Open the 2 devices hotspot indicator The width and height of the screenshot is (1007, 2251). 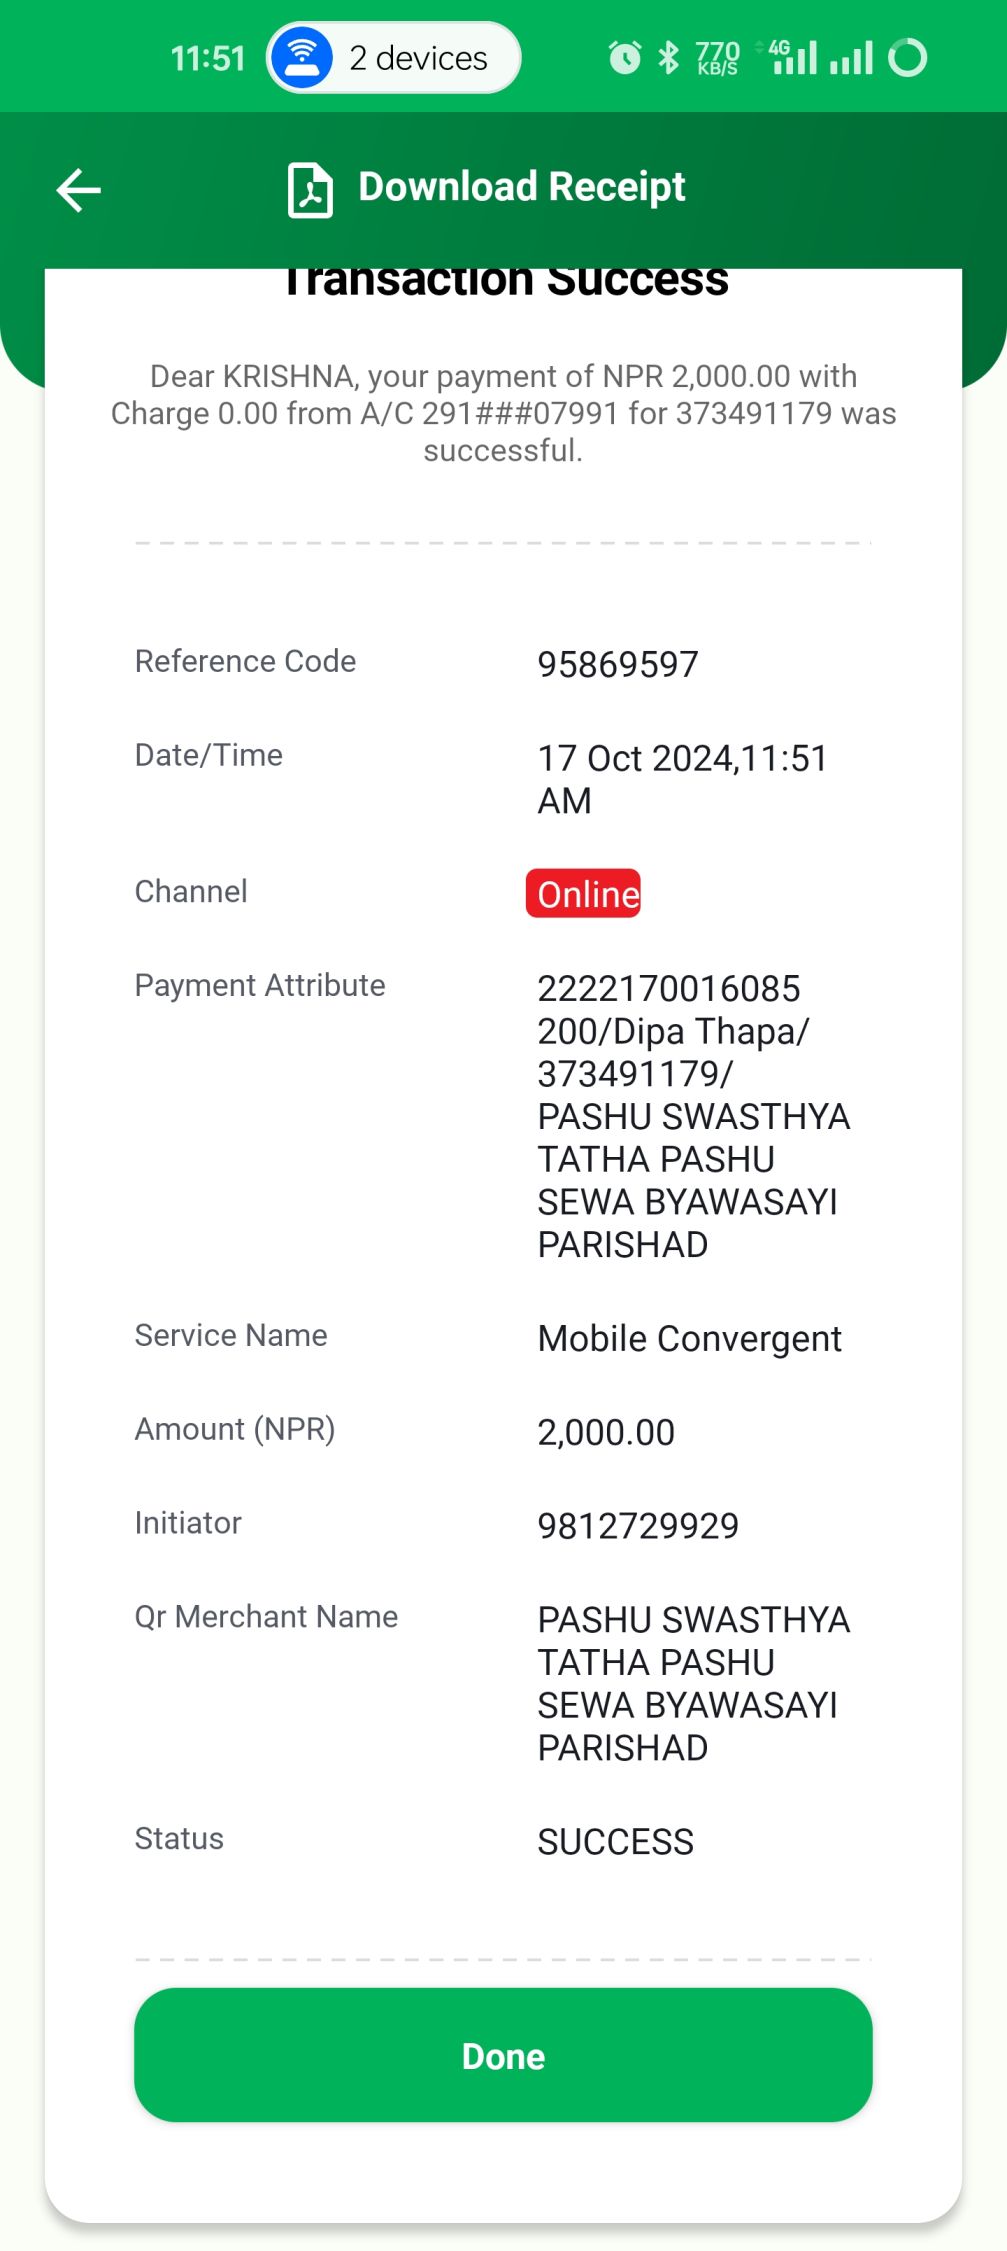393,58
